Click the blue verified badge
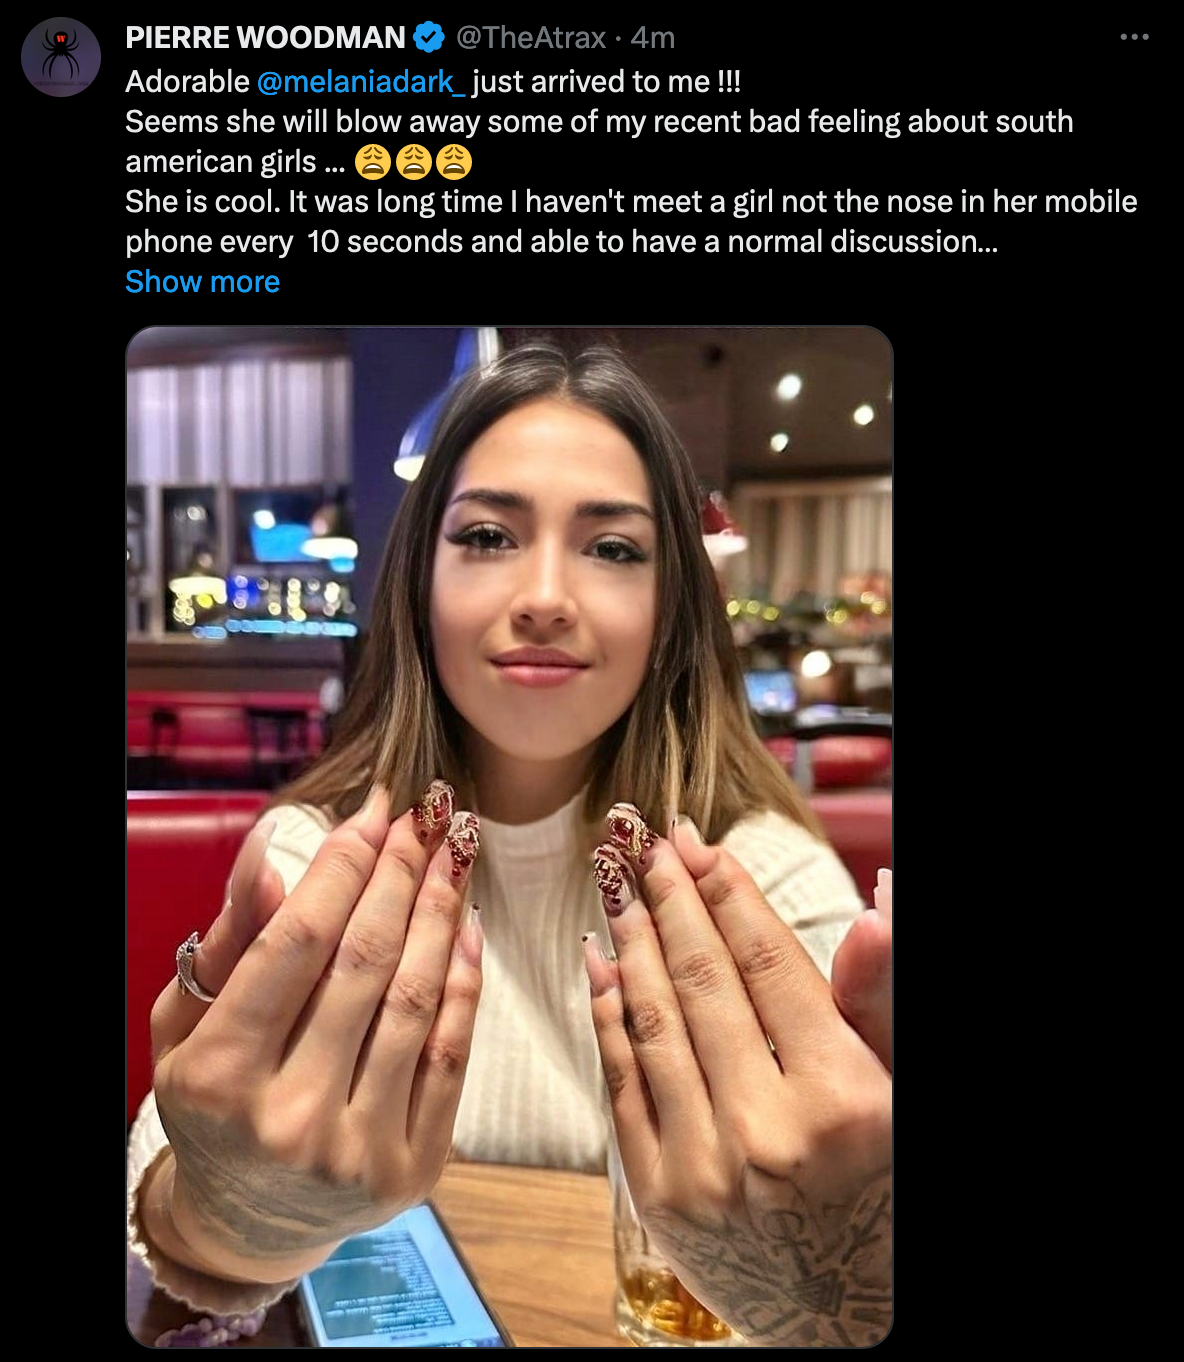This screenshot has height=1362, width=1184. 429,38
